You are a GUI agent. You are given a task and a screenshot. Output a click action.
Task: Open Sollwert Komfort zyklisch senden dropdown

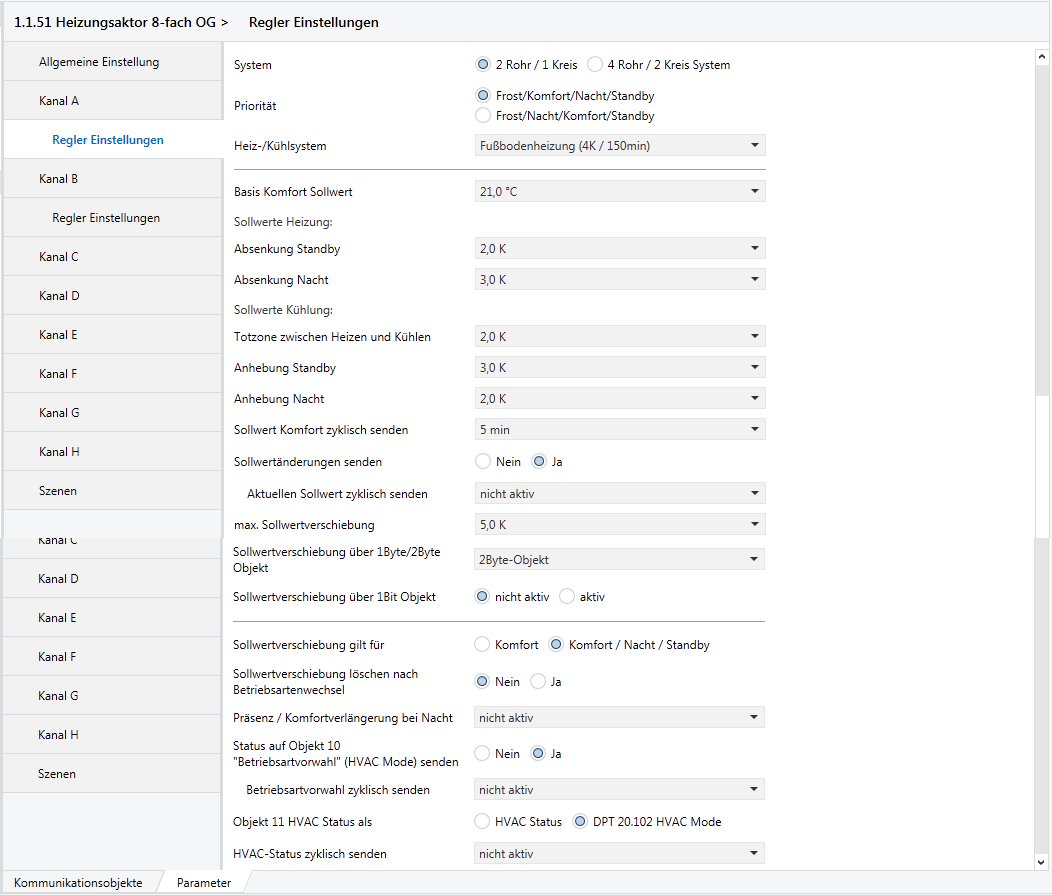[620, 430]
